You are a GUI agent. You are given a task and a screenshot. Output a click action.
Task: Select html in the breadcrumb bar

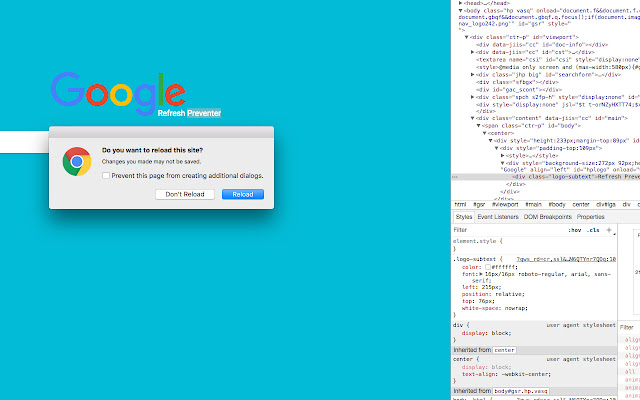(460, 204)
